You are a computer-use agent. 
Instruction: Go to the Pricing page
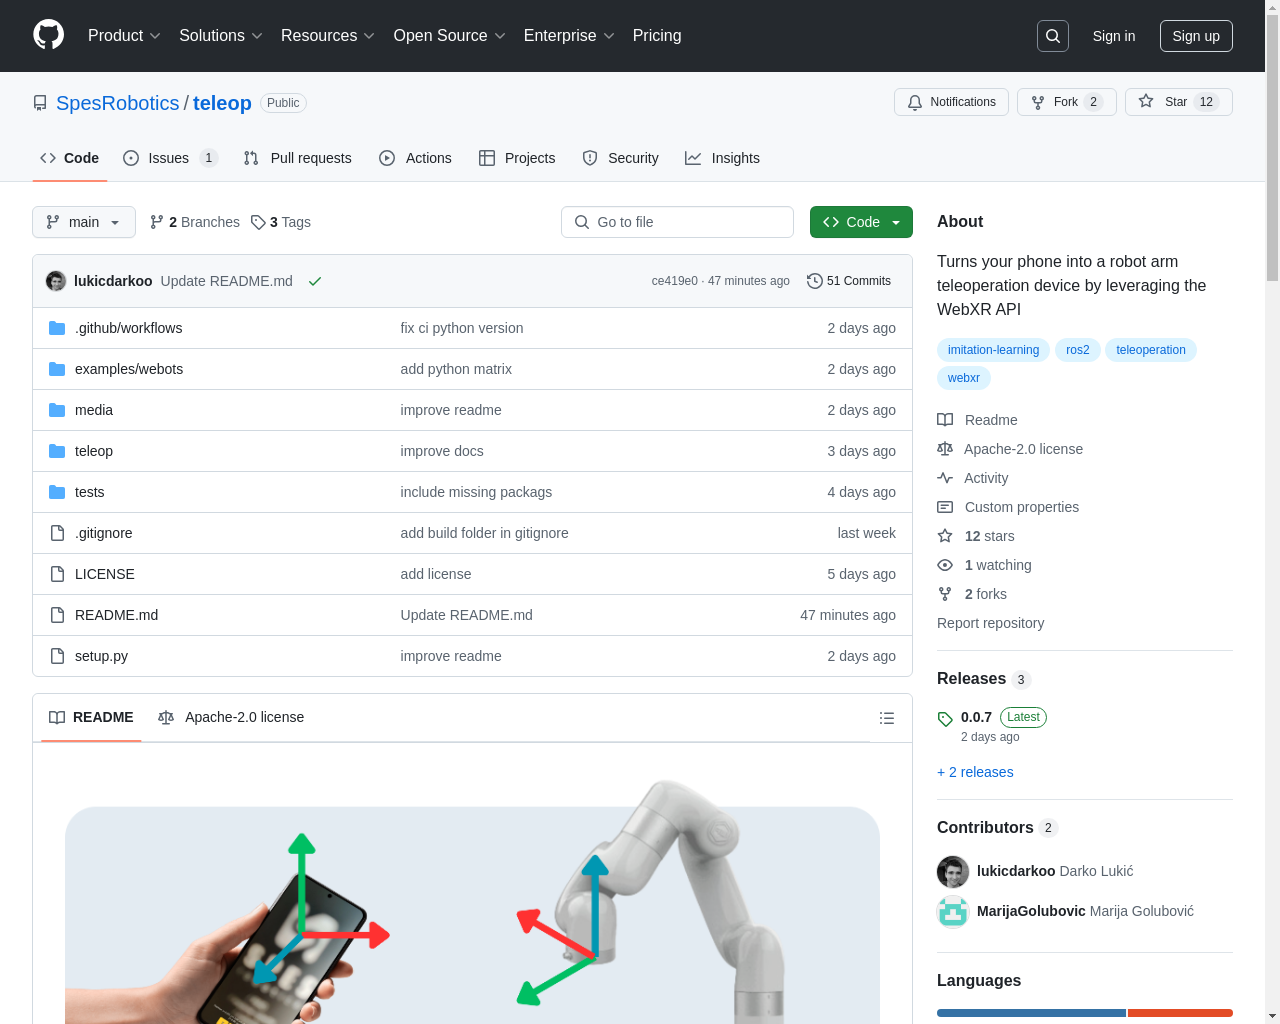coord(657,36)
